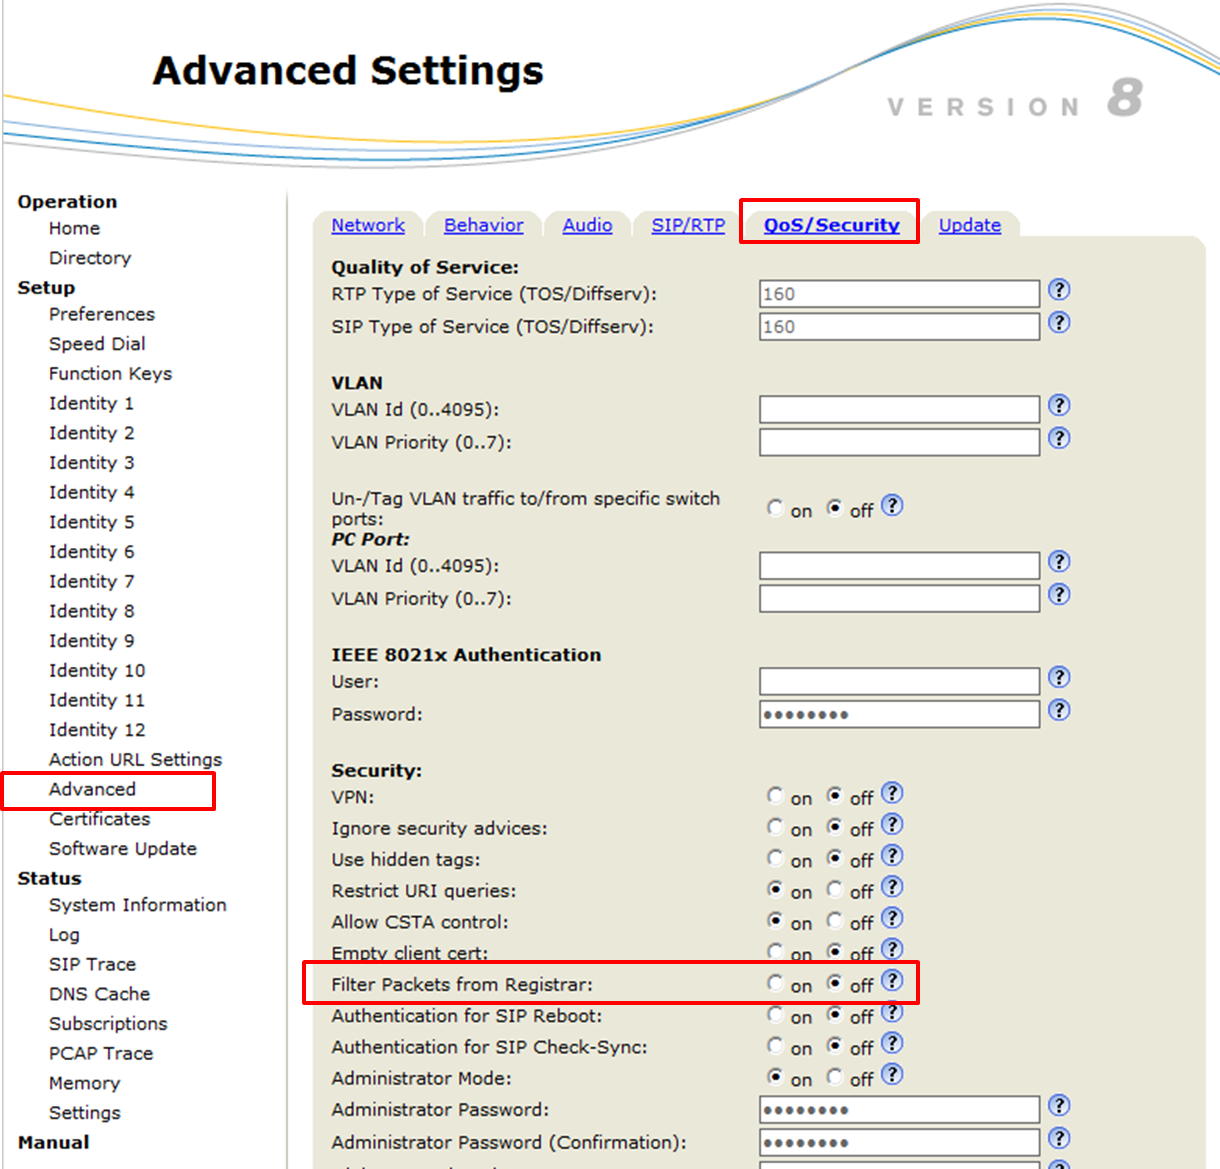This screenshot has width=1220, height=1169.
Task: Click the VPN help icon
Action: 892,794
